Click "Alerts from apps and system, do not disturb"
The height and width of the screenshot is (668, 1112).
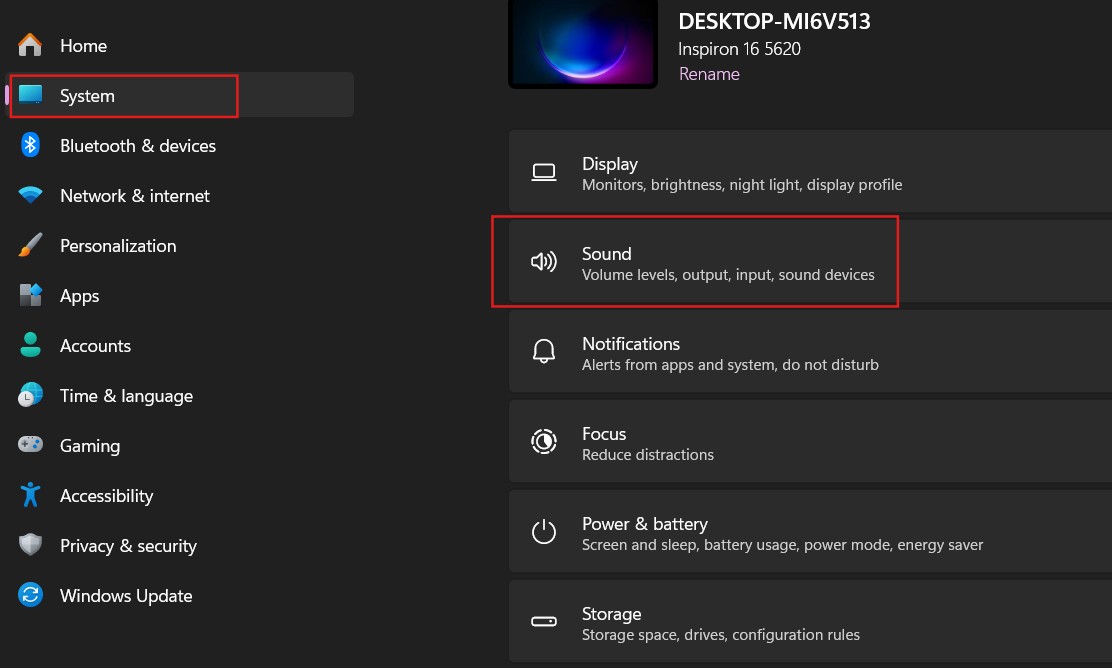click(730, 365)
